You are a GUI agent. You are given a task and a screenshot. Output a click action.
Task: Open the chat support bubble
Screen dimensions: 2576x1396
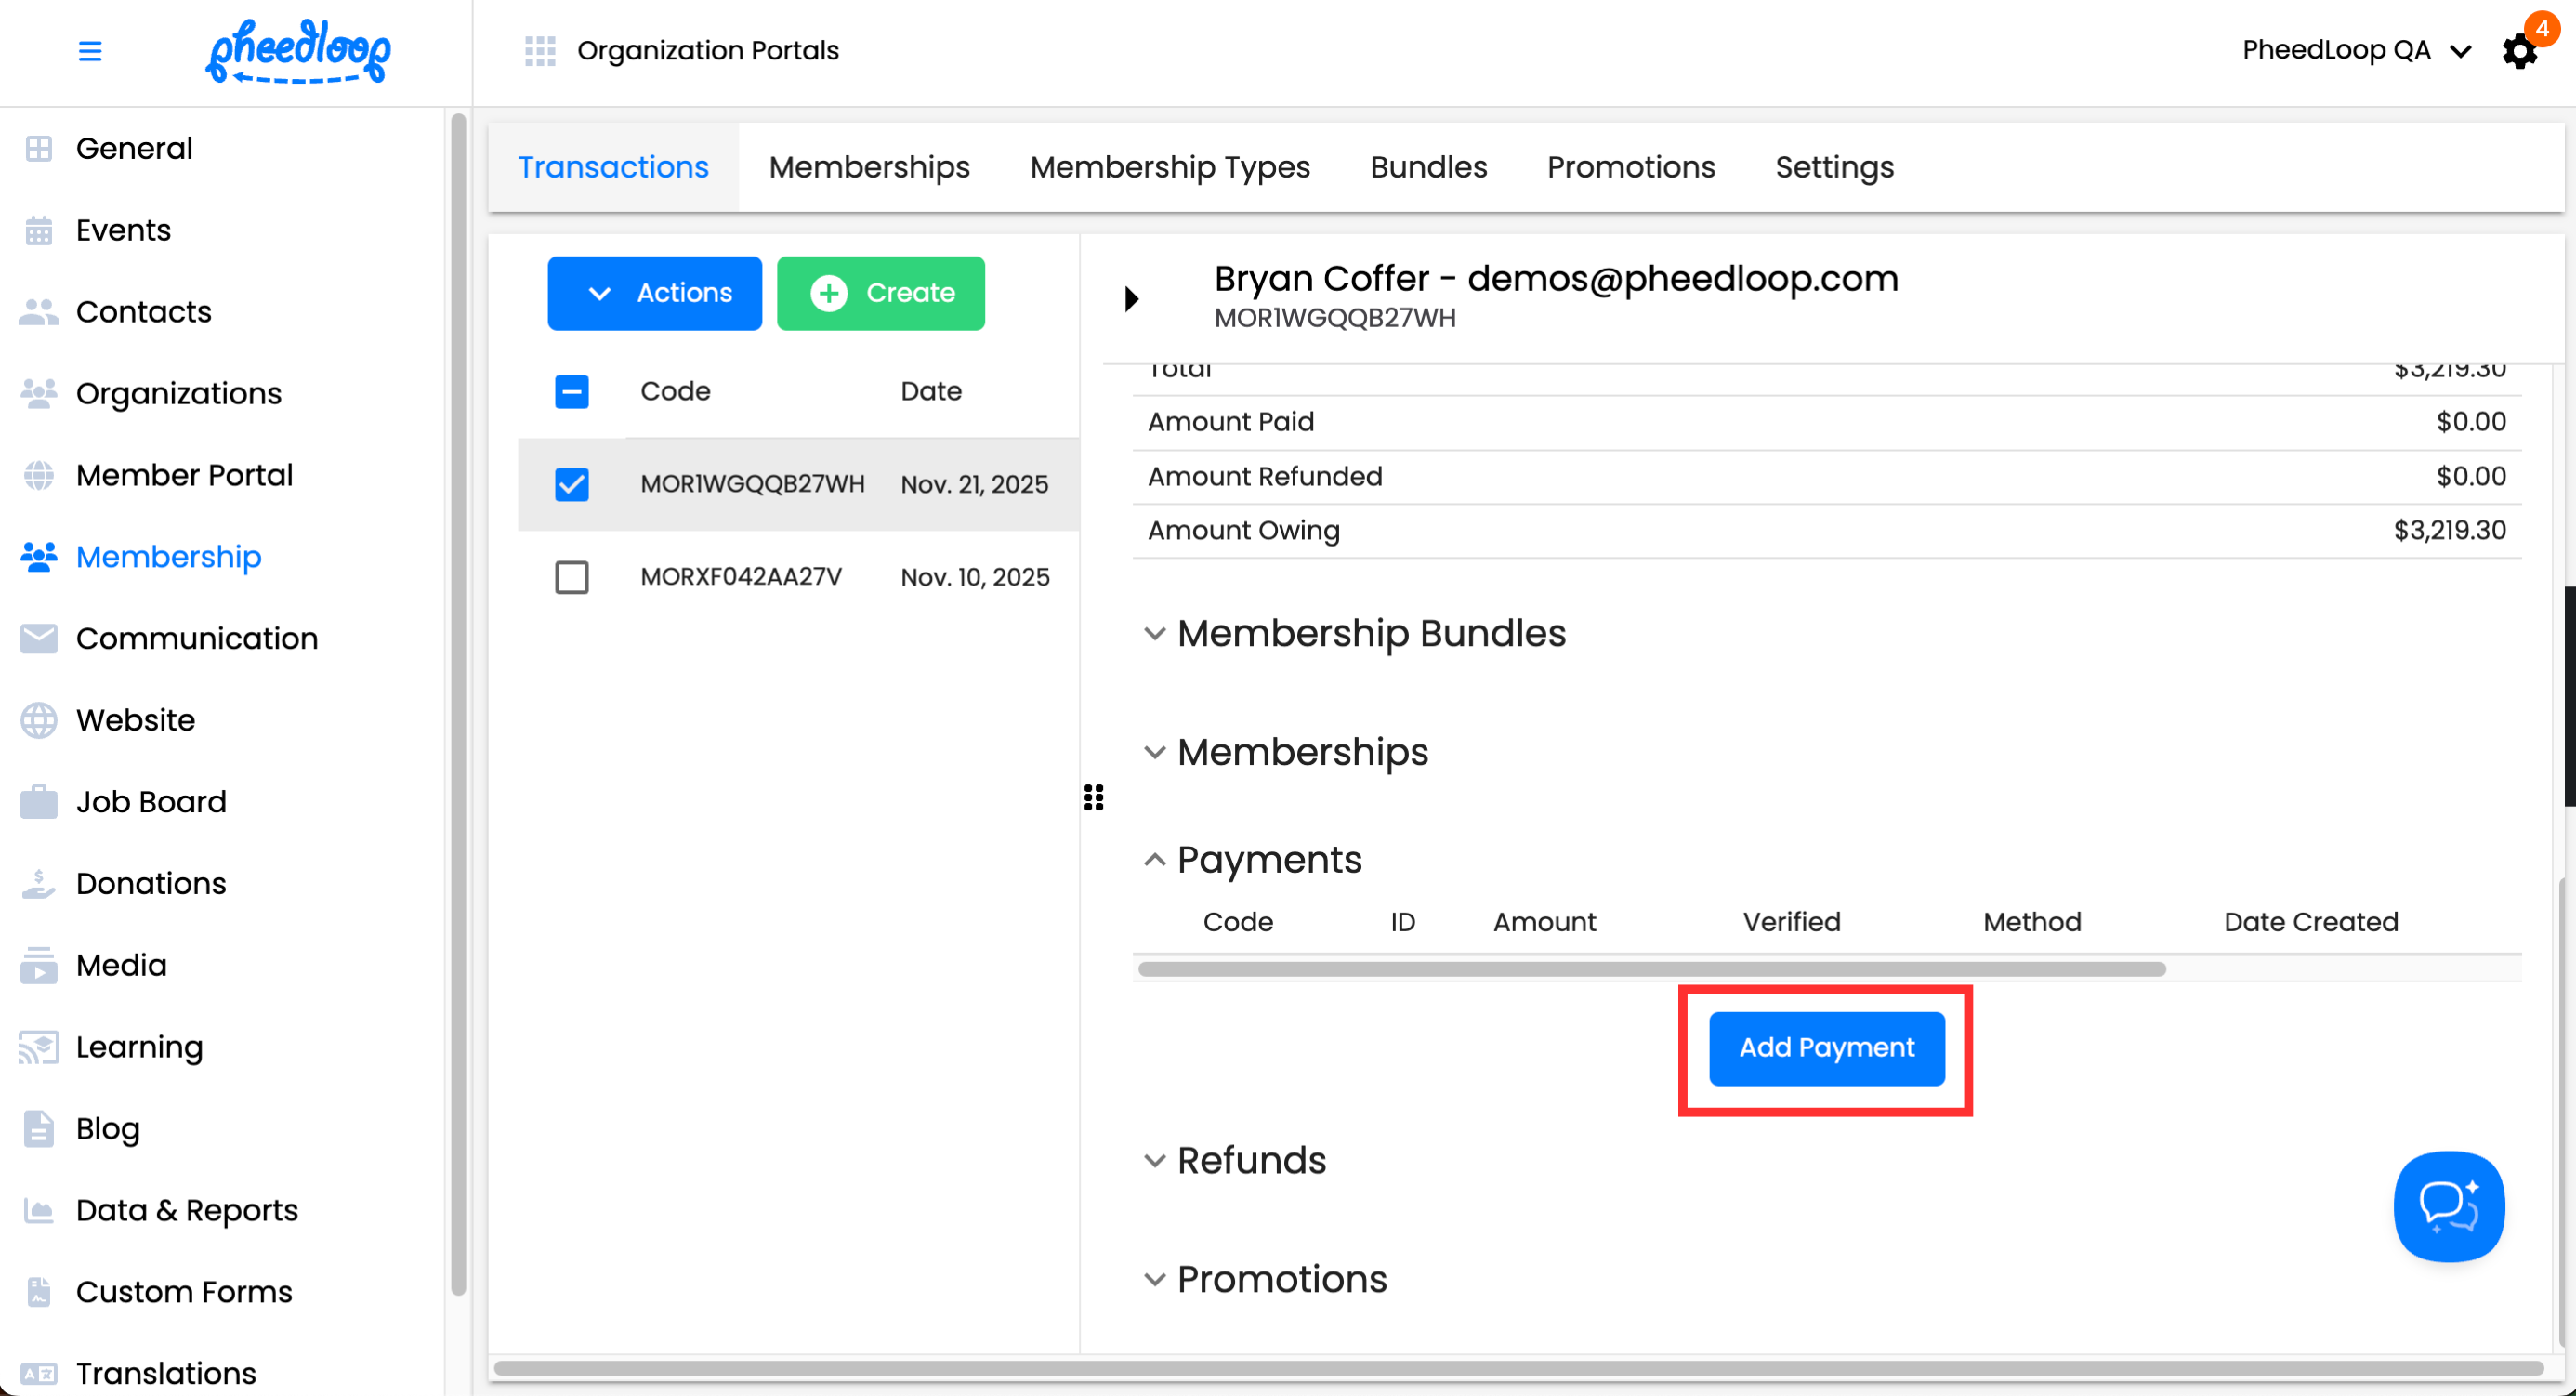point(2448,1205)
